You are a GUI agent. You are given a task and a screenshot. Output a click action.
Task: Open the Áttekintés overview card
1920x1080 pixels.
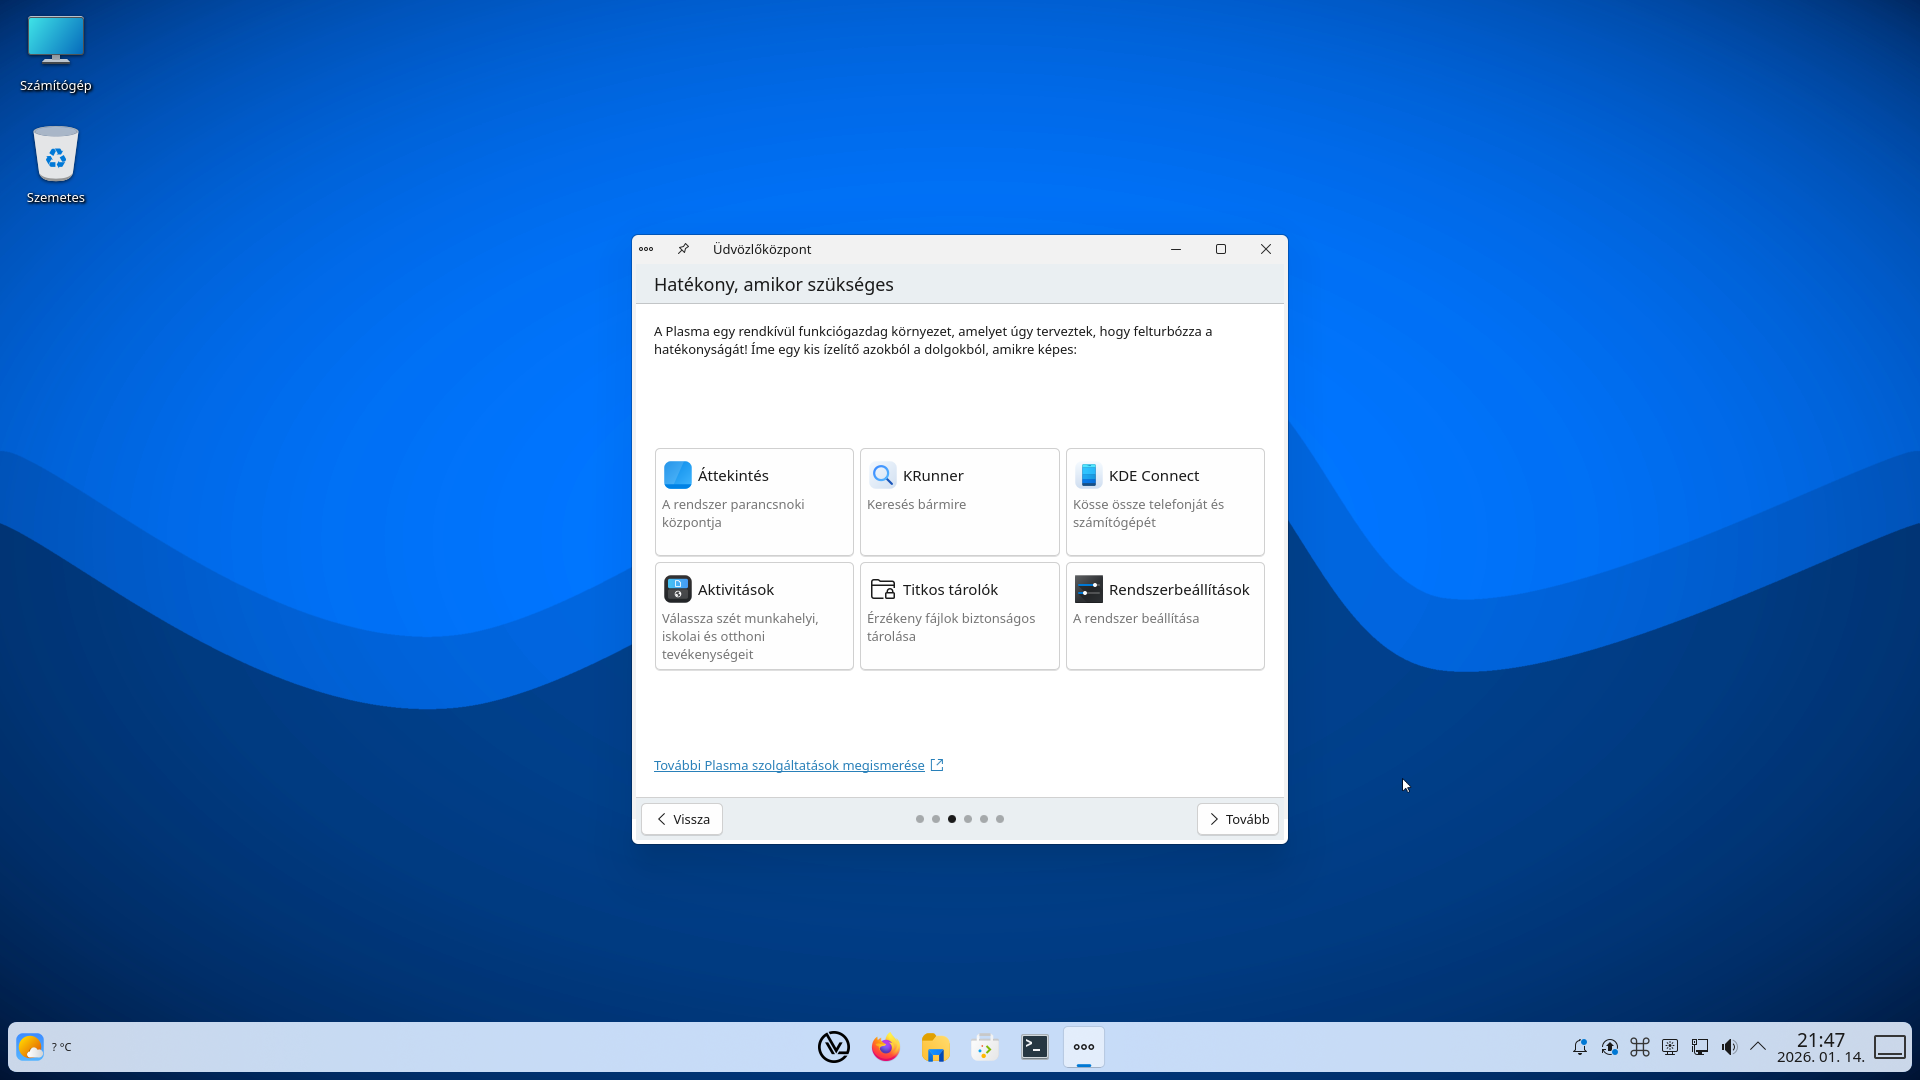coord(754,501)
